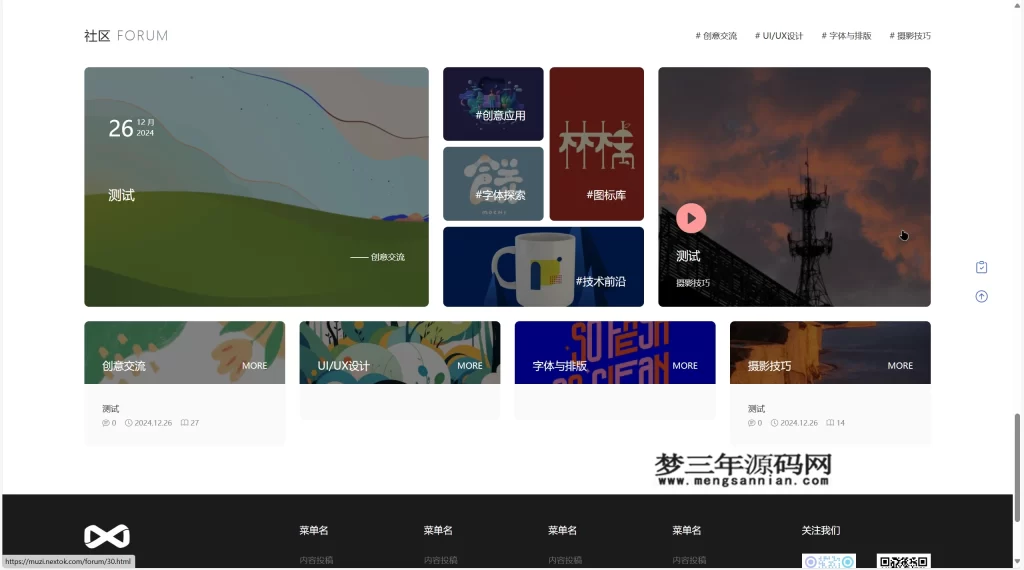The image size is (1024, 570).
Task: Click the date 2024.12.26 under 创意交流 post
Action: 153,423
